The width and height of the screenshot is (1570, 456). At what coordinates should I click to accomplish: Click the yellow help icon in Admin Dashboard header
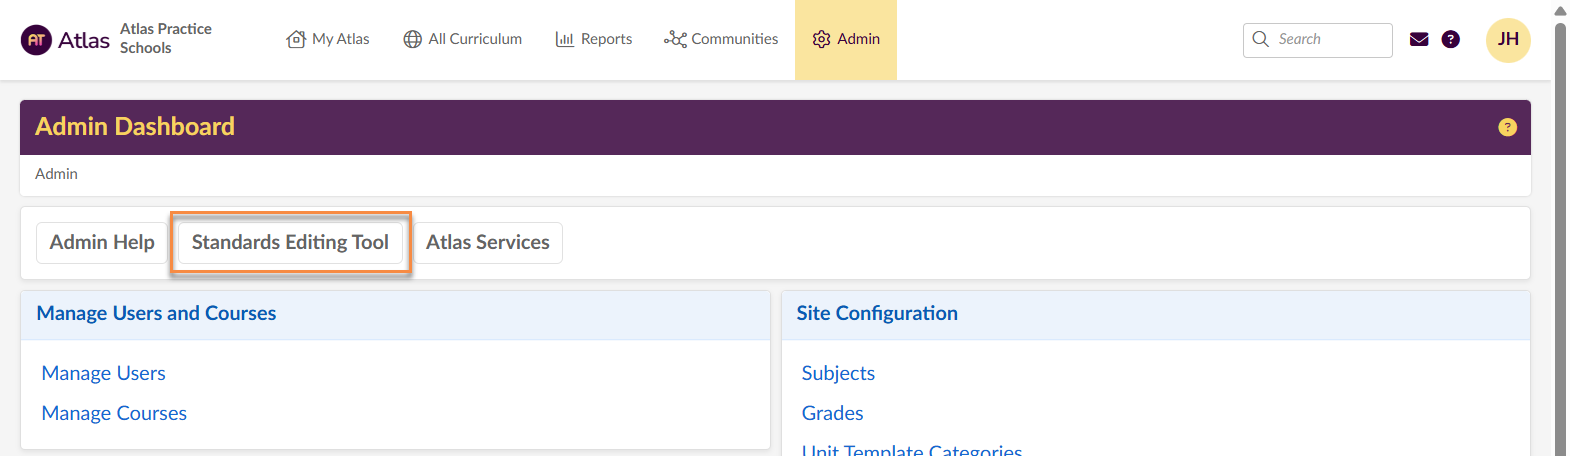coord(1507,127)
